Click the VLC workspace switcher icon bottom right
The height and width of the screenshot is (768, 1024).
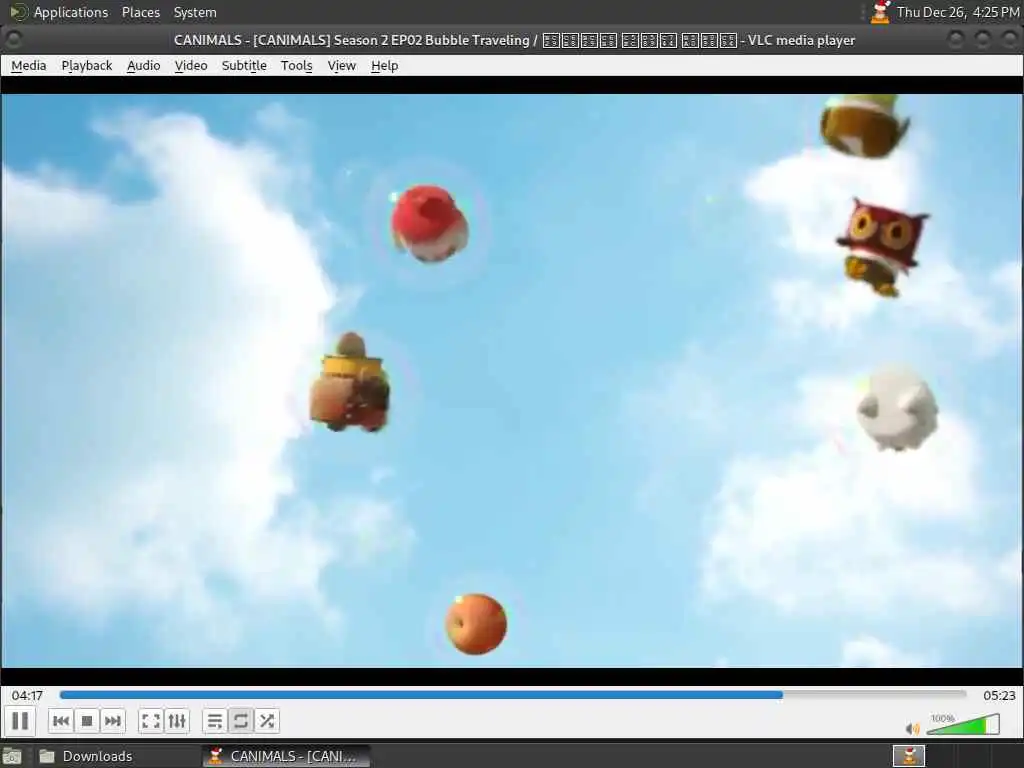pyautogui.click(x=908, y=756)
